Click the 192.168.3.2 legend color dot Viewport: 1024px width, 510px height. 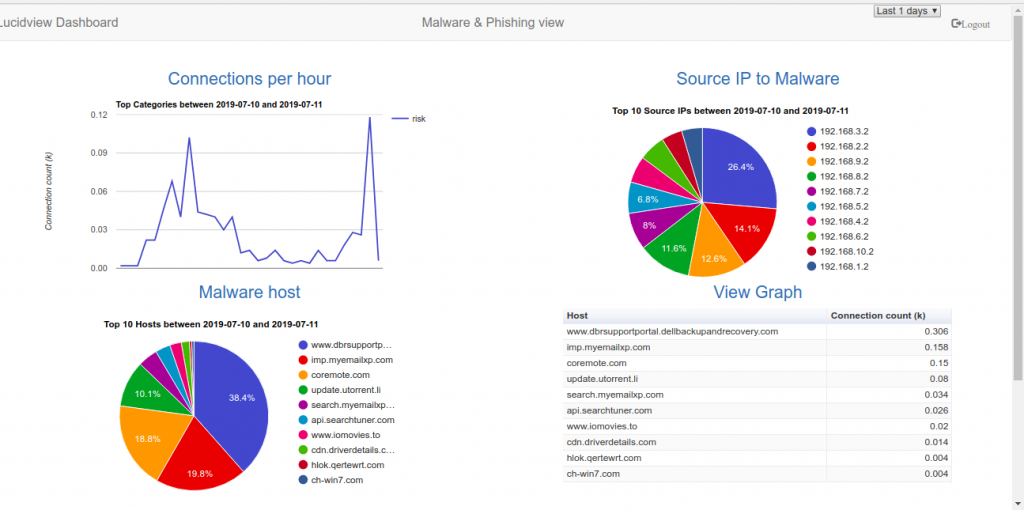pos(812,131)
